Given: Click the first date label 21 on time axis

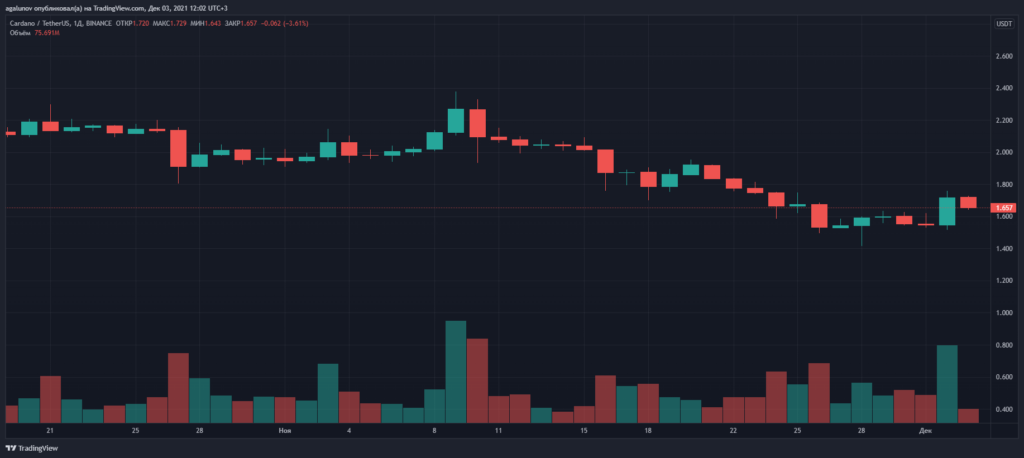Looking at the screenshot, I should (50, 431).
